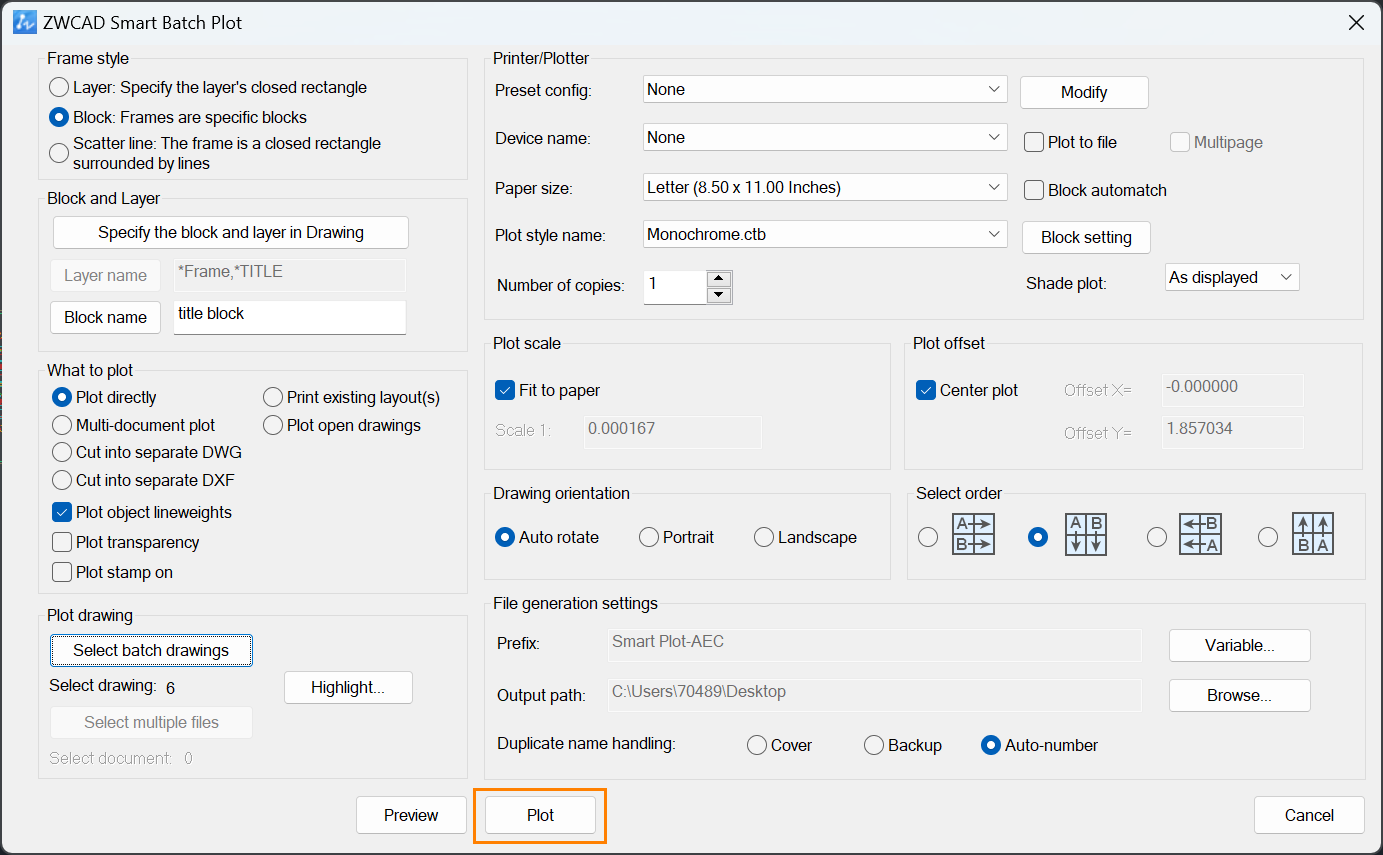Select the top-to-bottom A-B order icon
This screenshot has height=855, width=1383.
click(x=1085, y=535)
